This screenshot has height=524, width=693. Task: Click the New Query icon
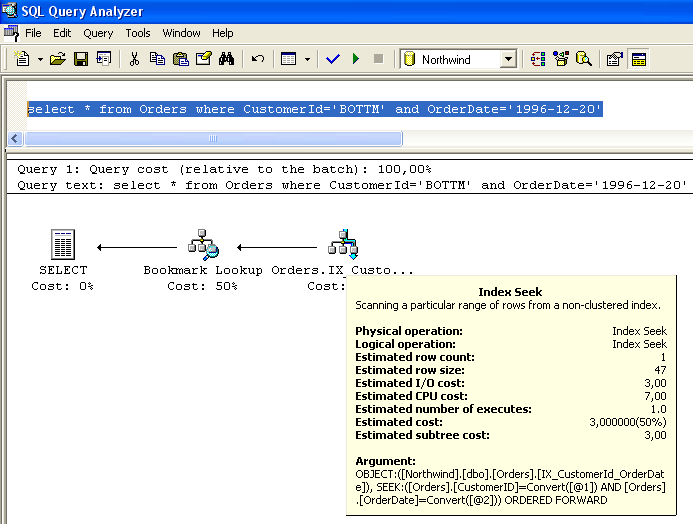coord(22,59)
